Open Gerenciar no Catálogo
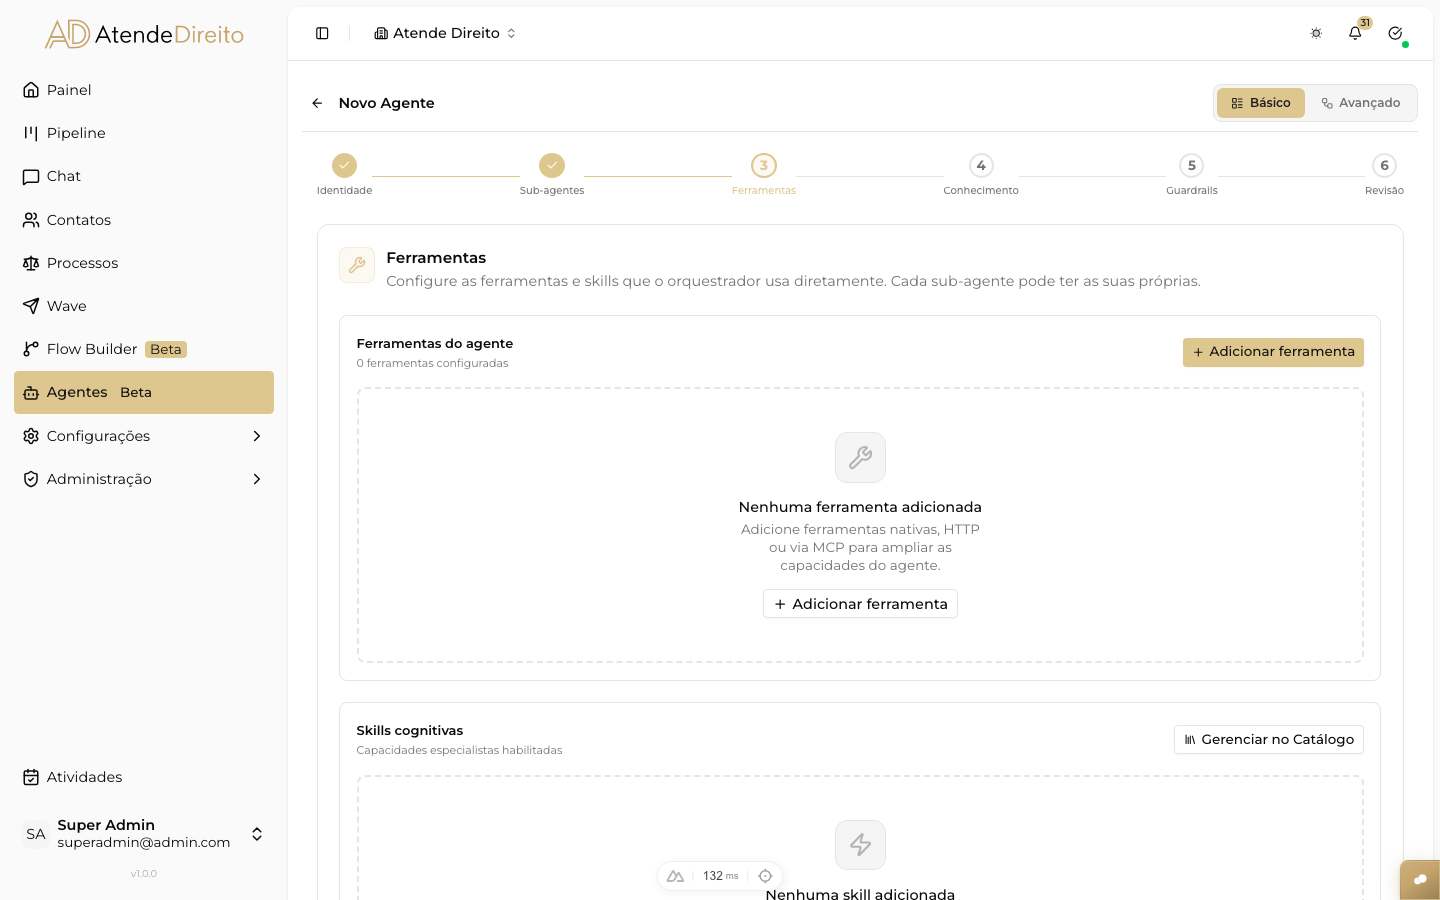 pos(1269,740)
